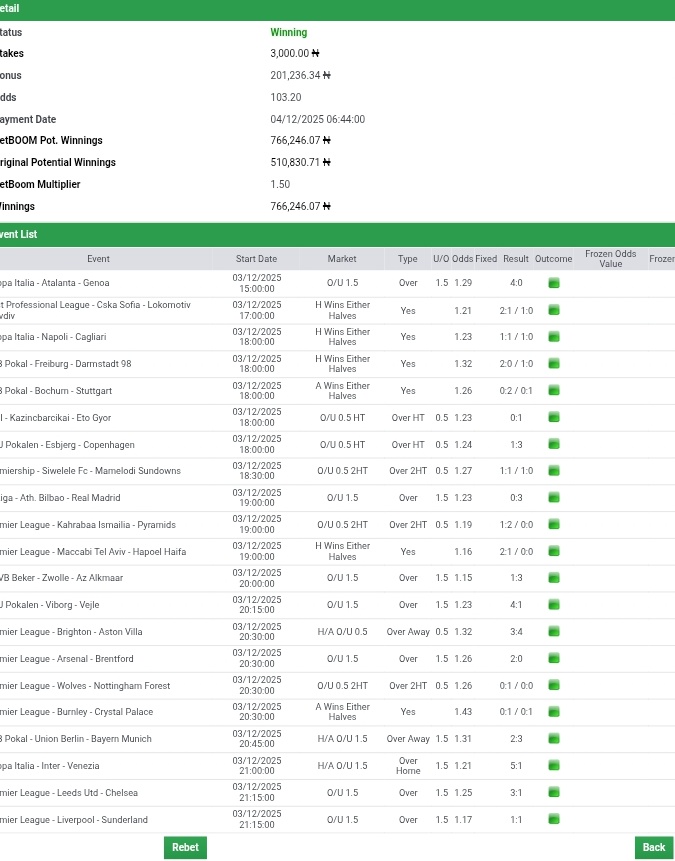Click the Event List section header
Image resolution: width=675 pixels, height=861 pixels.
pyautogui.click(x=337, y=234)
